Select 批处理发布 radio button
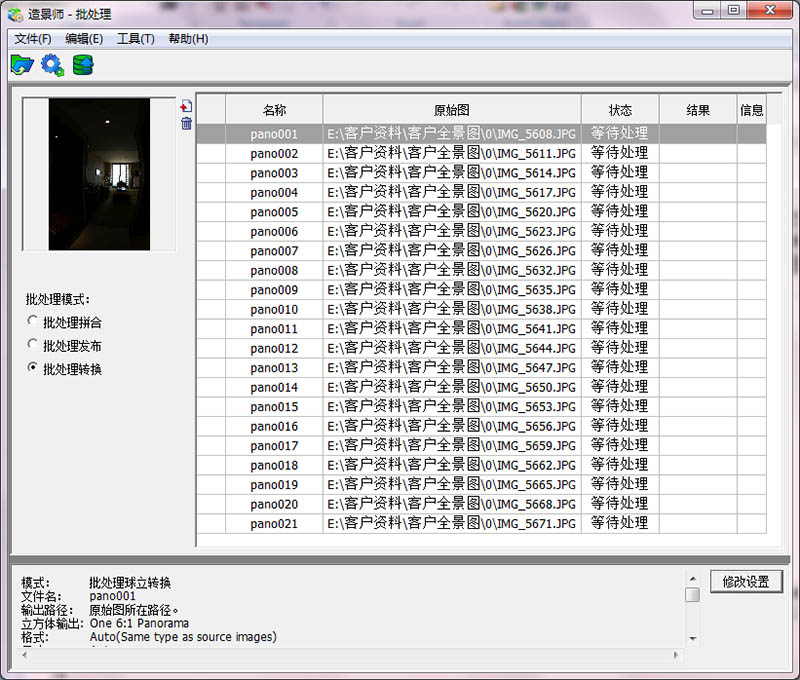 32,344
